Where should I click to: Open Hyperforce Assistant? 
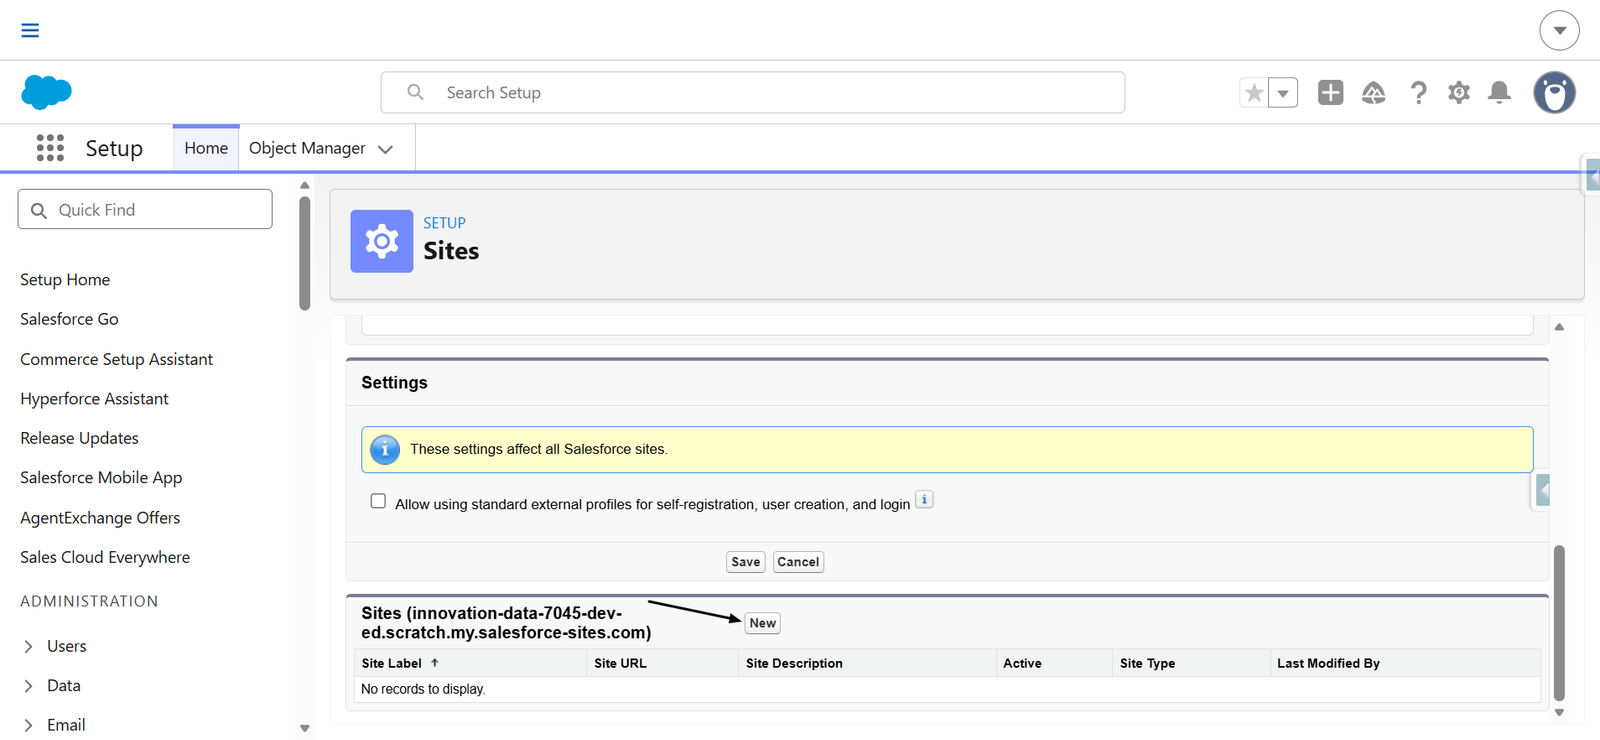[94, 399]
